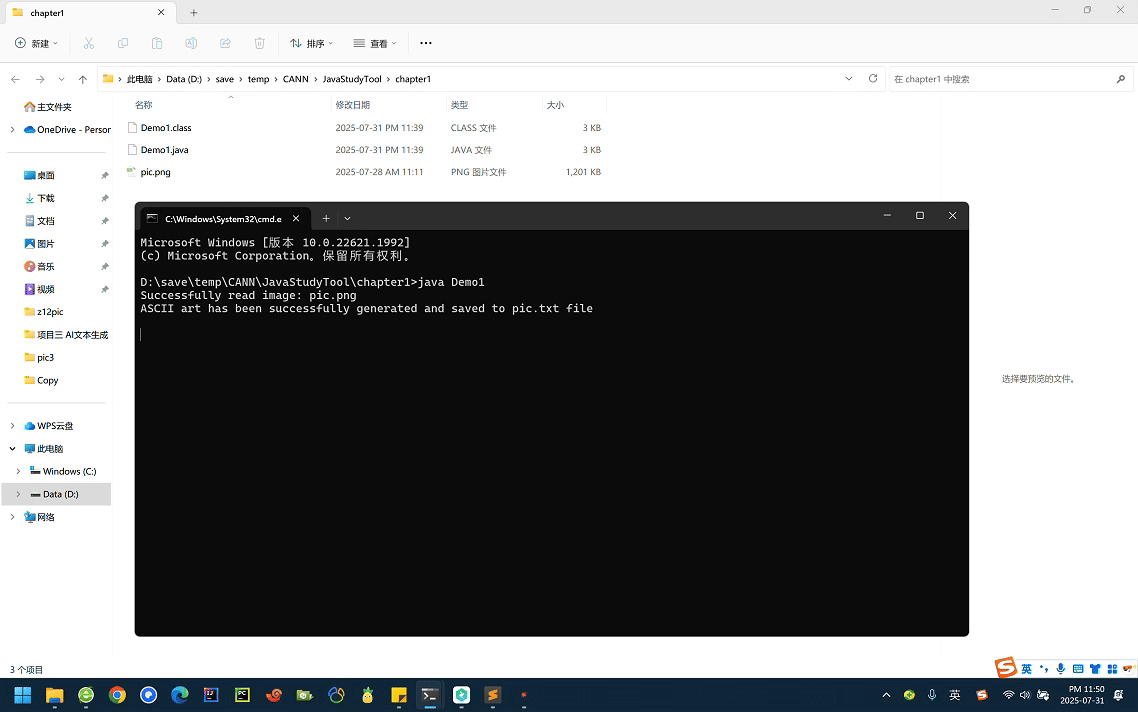The image size is (1138, 712).
Task: Select the chapter1 Explorer tab
Action: 89,13
